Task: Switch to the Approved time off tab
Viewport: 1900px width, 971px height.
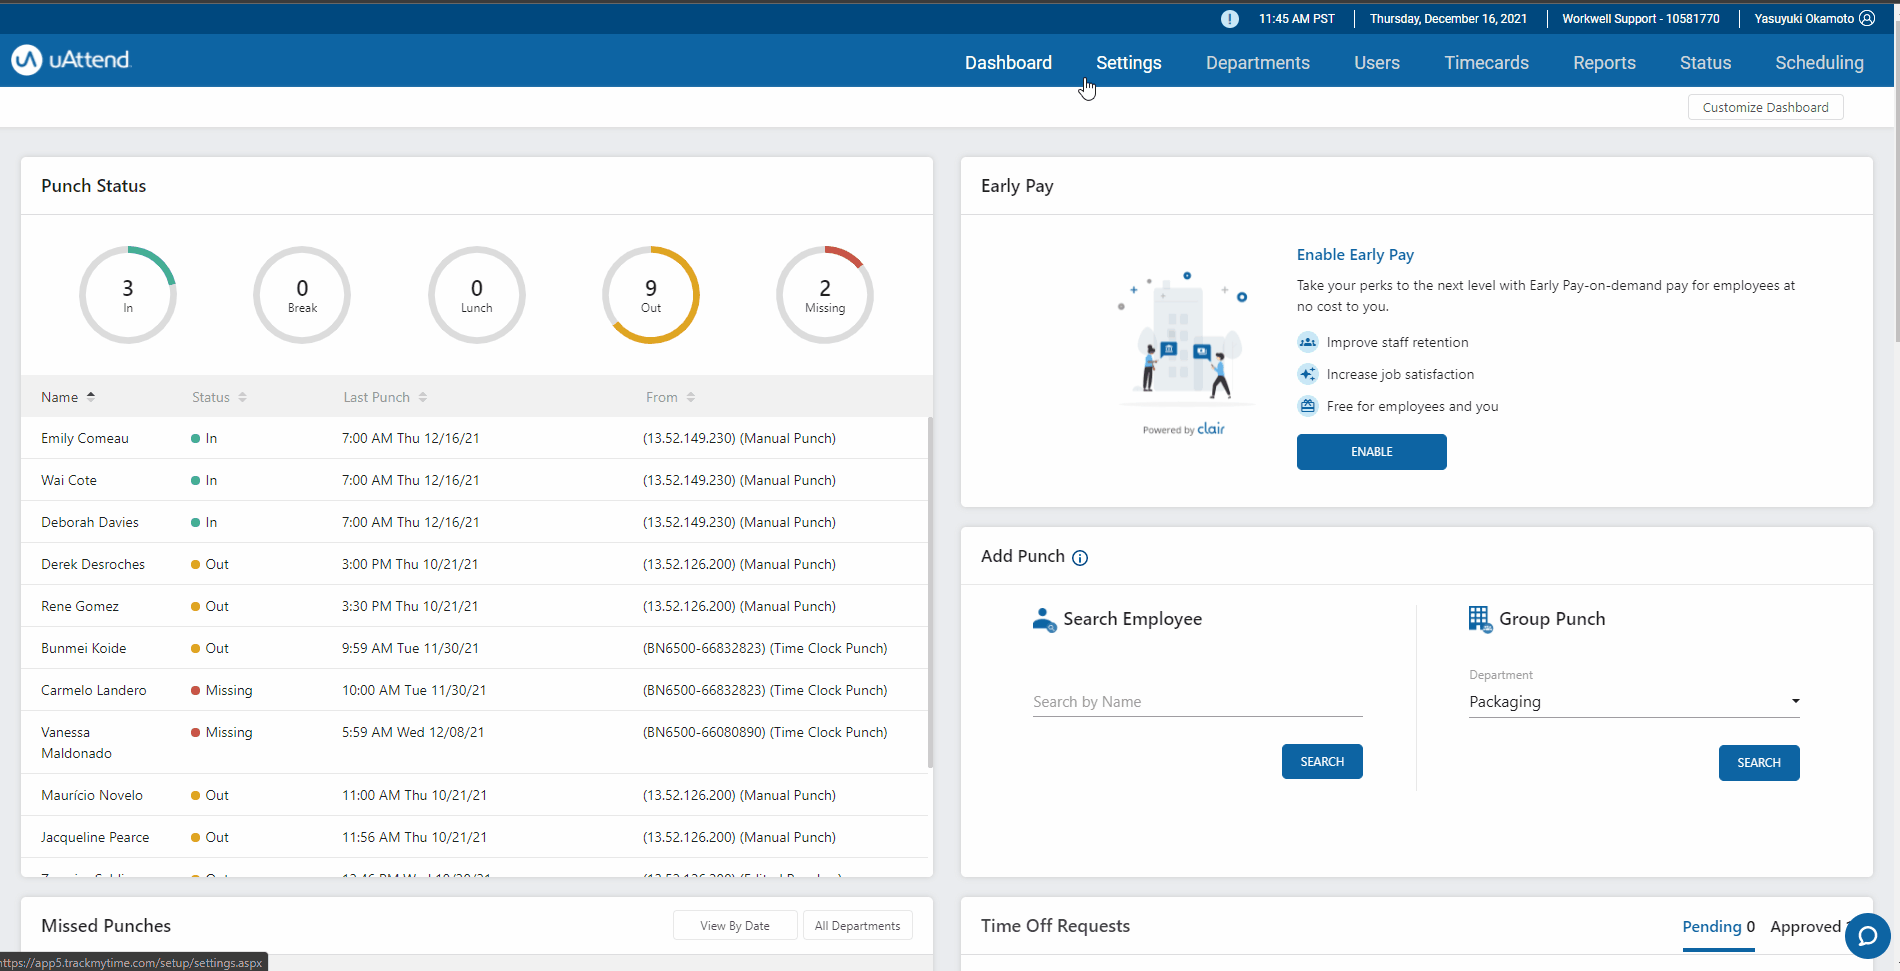Action: tap(1805, 927)
